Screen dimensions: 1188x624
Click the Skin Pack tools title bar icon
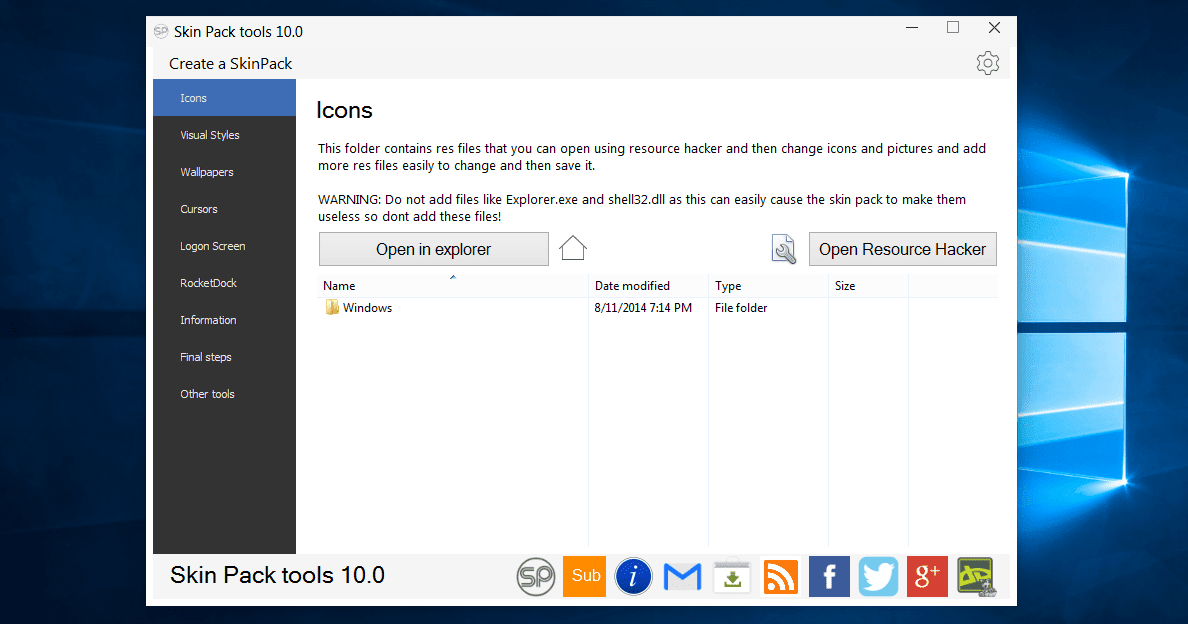pos(161,31)
